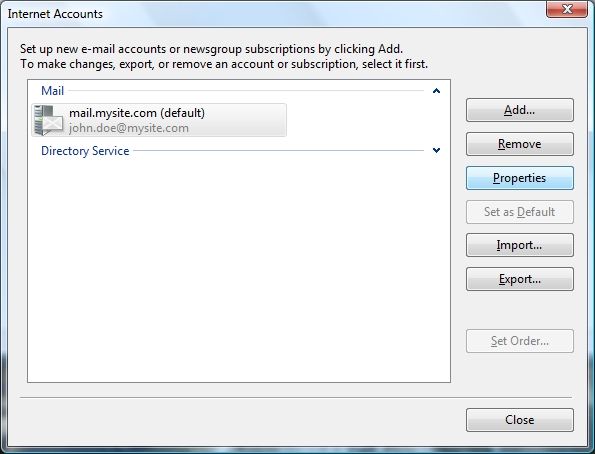595x454 pixels.
Task: Close the dialog using the Close button
Action: (519, 420)
